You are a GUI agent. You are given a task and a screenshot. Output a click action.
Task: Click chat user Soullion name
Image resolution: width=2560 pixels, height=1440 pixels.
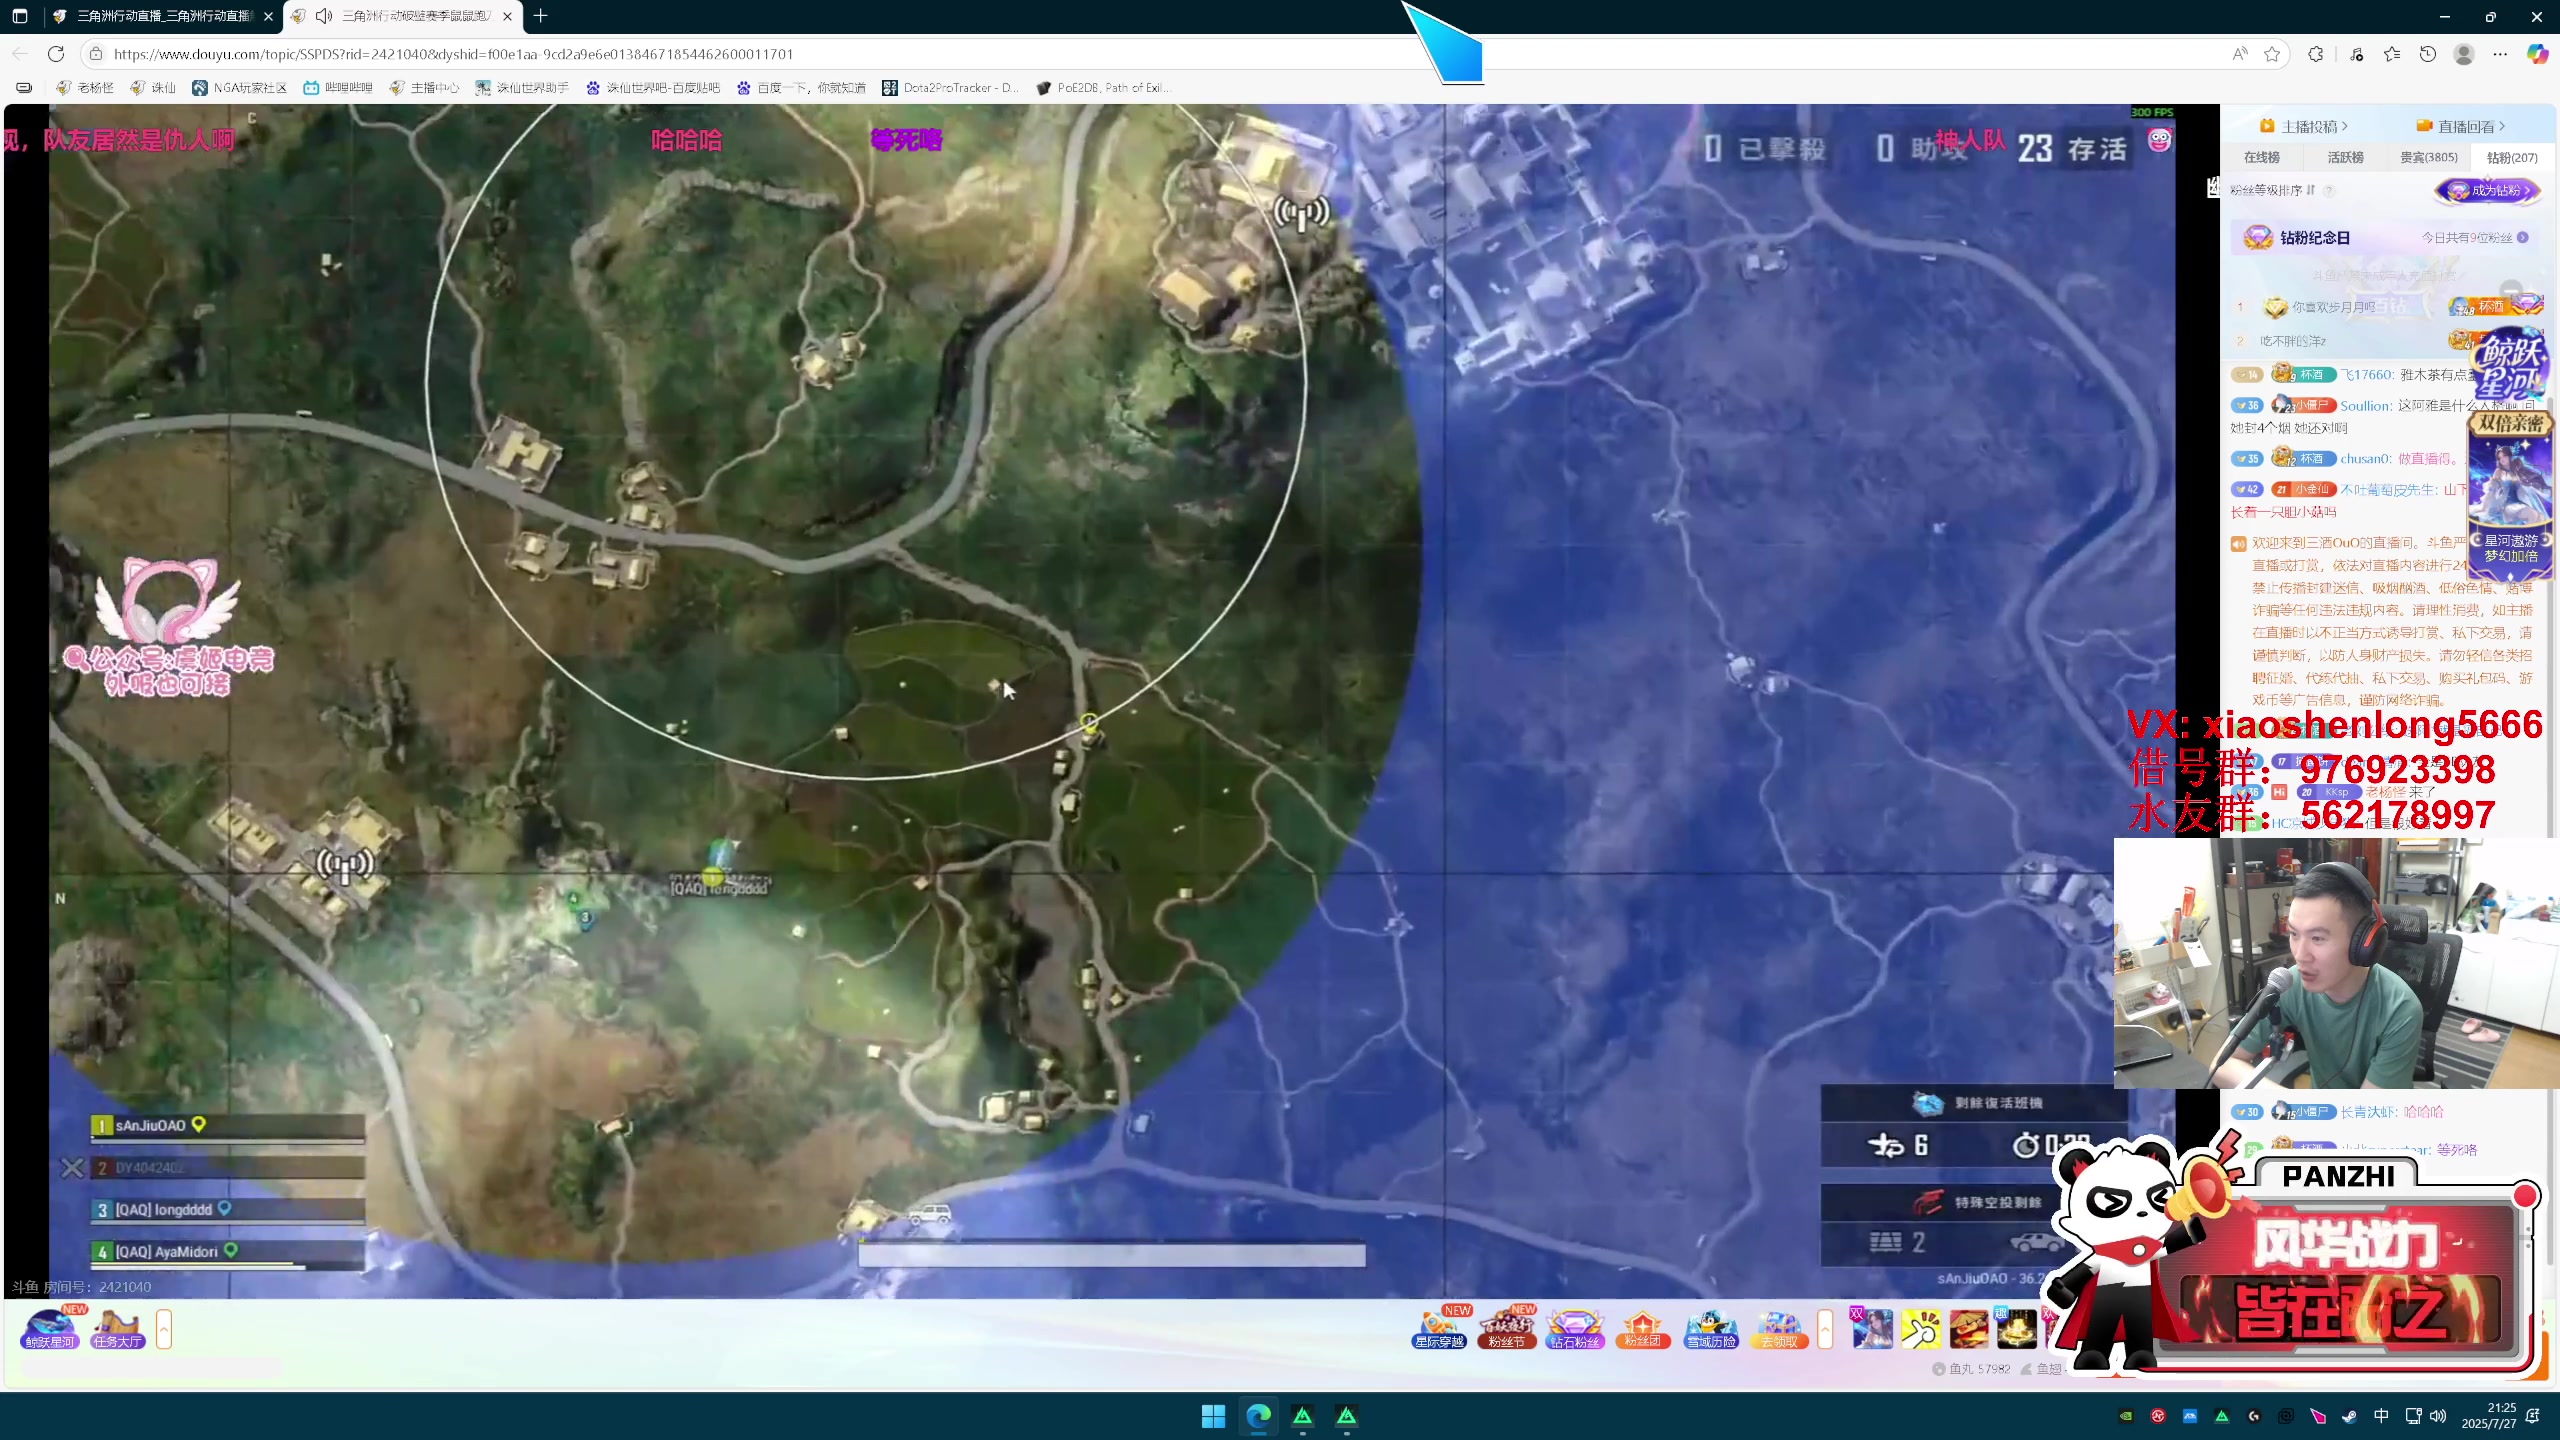pos(2365,406)
